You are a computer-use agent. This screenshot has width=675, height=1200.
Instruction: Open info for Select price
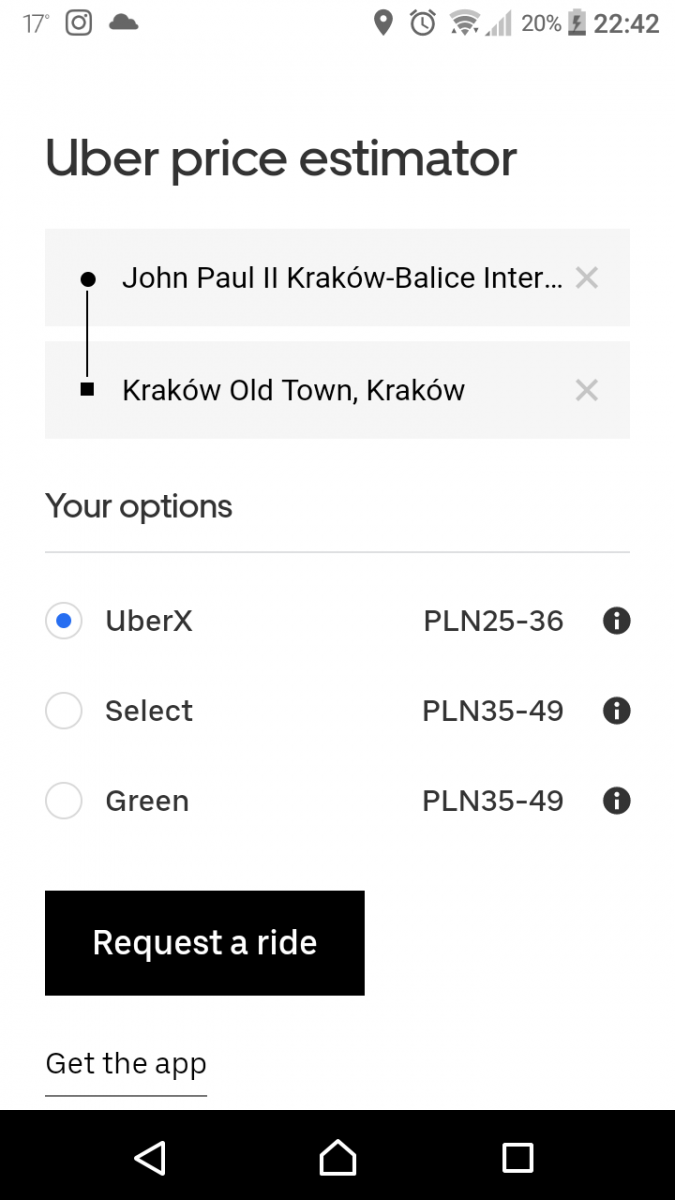(616, 711)
